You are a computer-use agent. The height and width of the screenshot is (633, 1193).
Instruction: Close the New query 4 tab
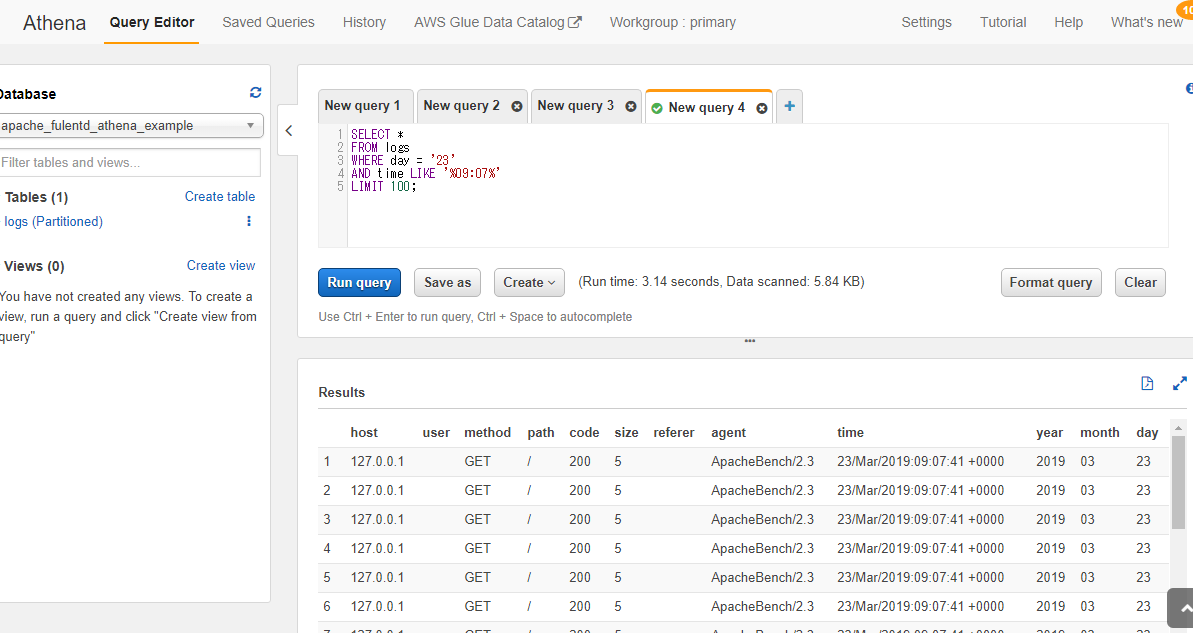coord(762,108)
